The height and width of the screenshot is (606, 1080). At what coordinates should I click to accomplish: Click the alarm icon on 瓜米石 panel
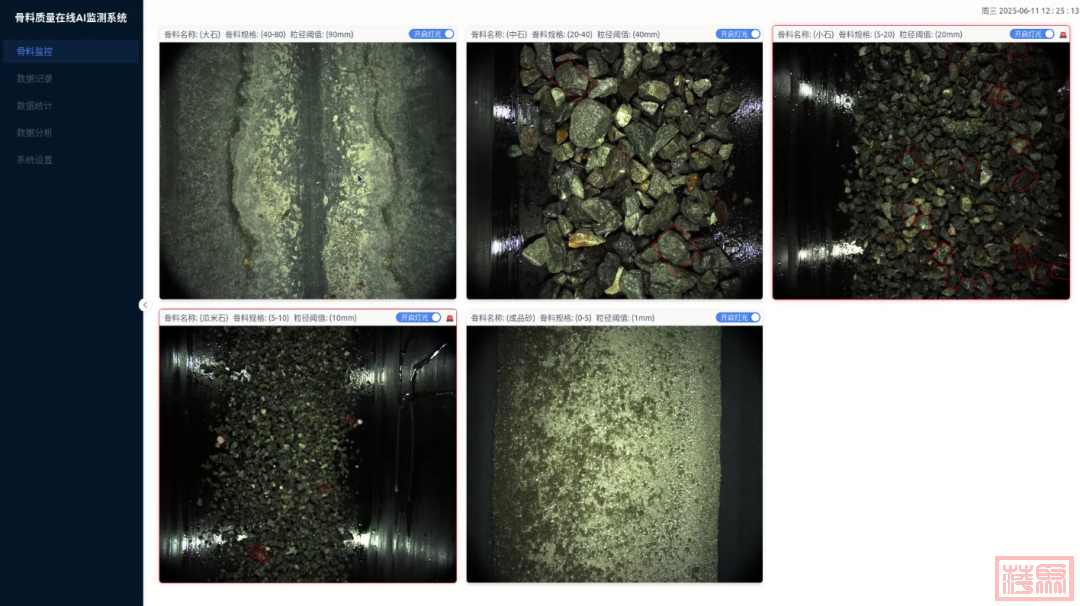(x=450, y=318)
